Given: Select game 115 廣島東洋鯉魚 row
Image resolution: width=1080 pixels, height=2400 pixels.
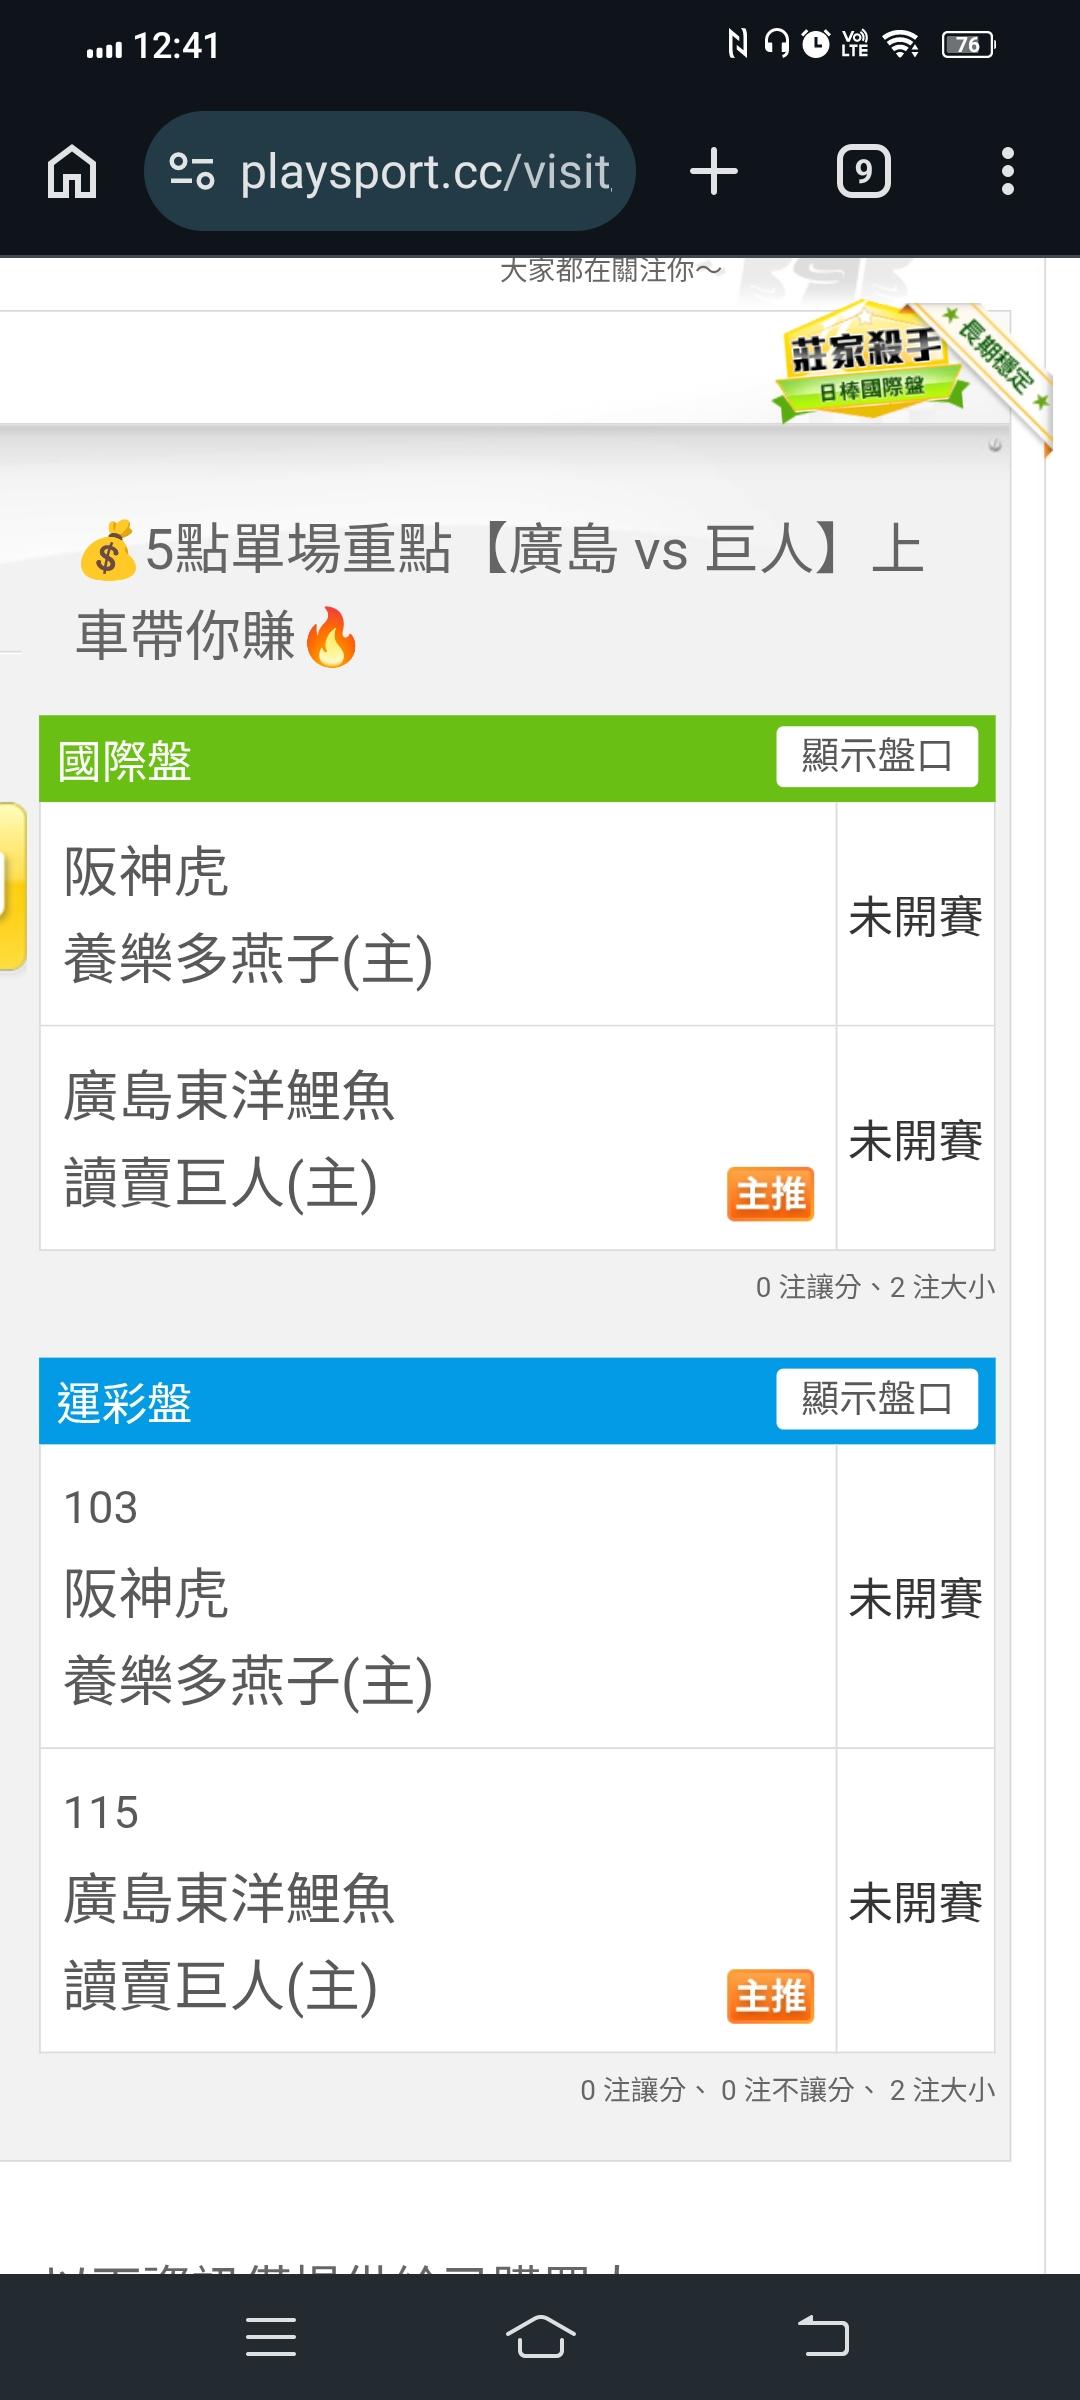Looking at the screenshot, I should pyautogui.click(x=438, y=1900).
